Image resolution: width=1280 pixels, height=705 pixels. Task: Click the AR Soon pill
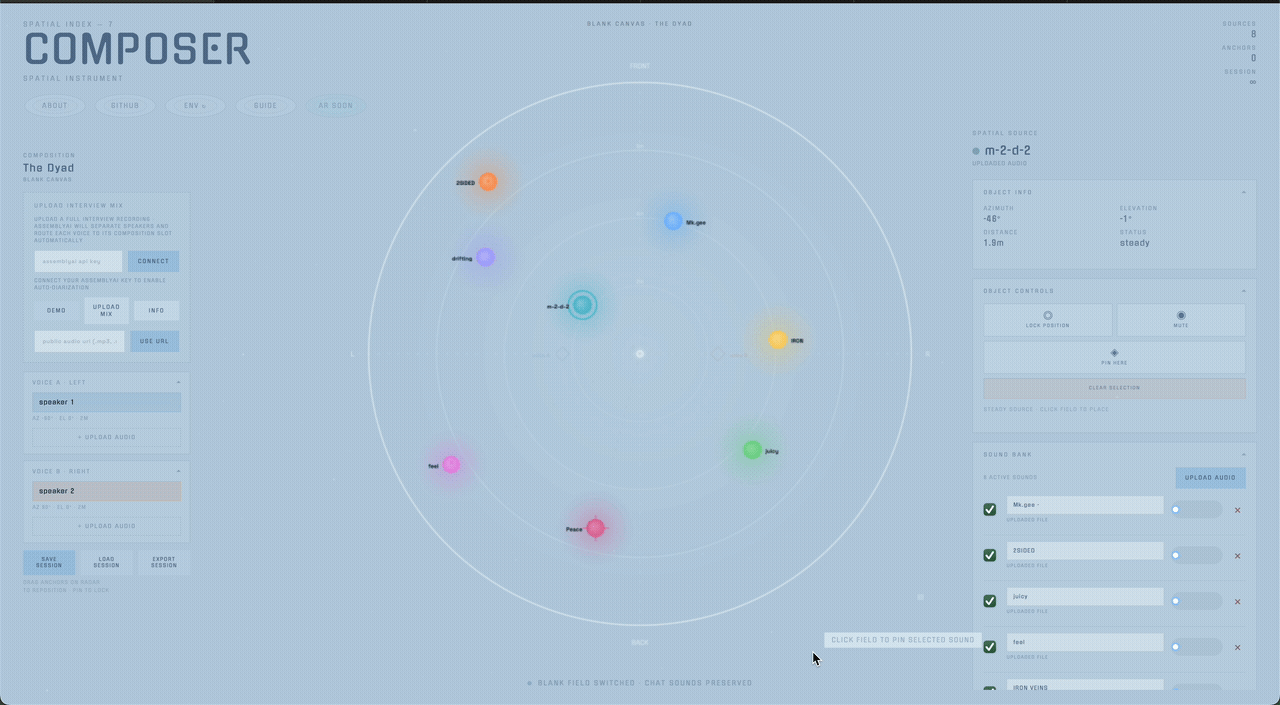[x=335, y=105]
